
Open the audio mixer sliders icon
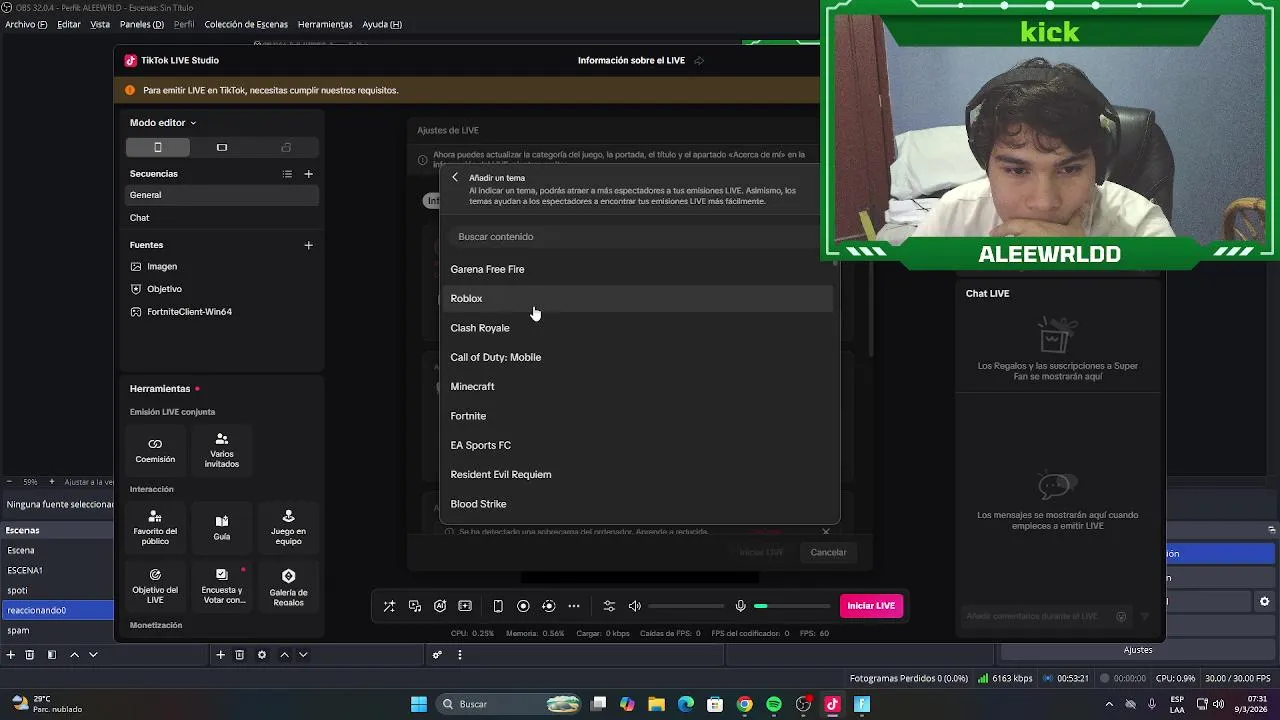coord(609,606)
